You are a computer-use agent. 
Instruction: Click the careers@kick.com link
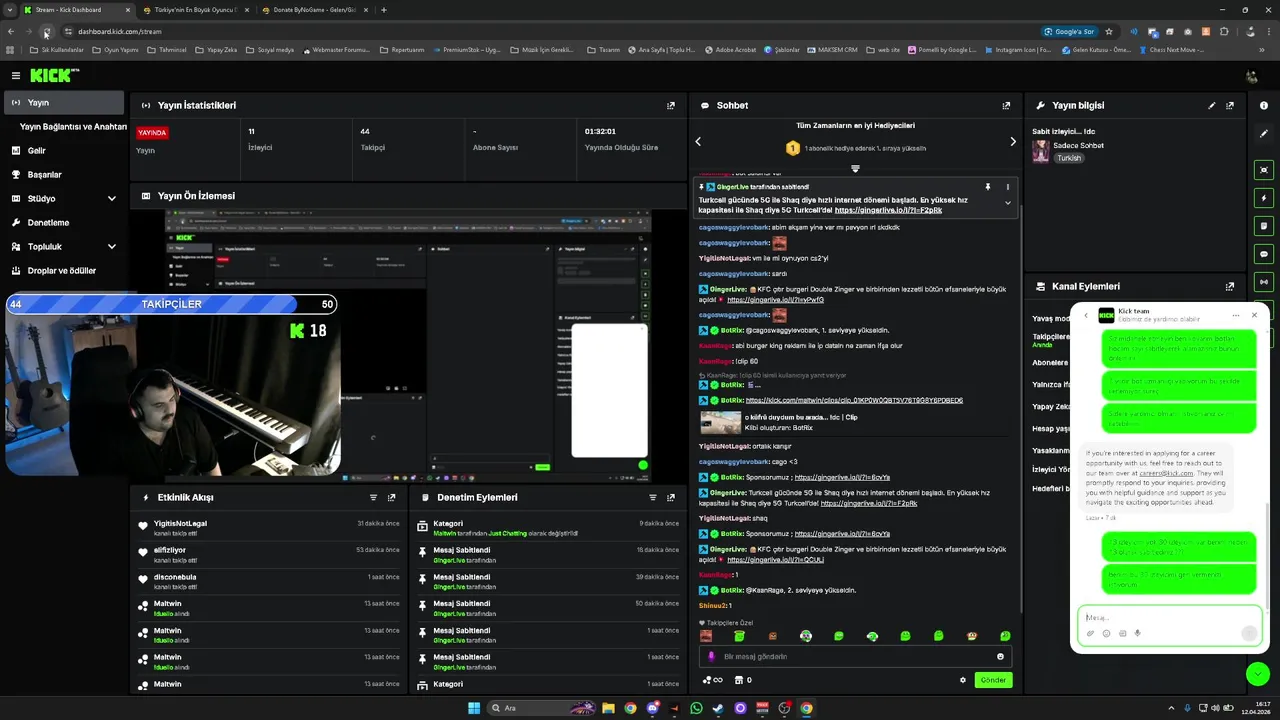[1166, 473]
